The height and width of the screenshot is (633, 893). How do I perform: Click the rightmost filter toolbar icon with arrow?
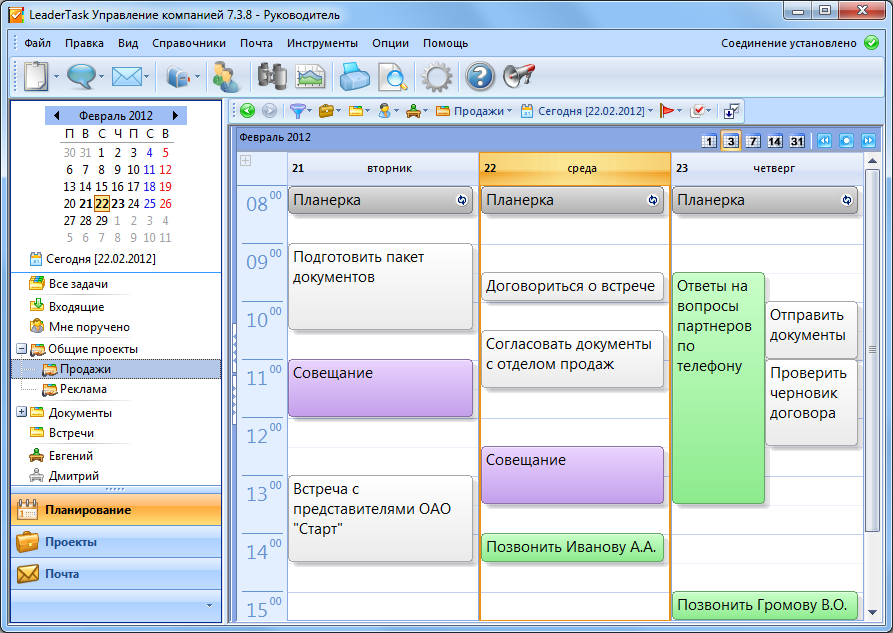pos(731,111)
